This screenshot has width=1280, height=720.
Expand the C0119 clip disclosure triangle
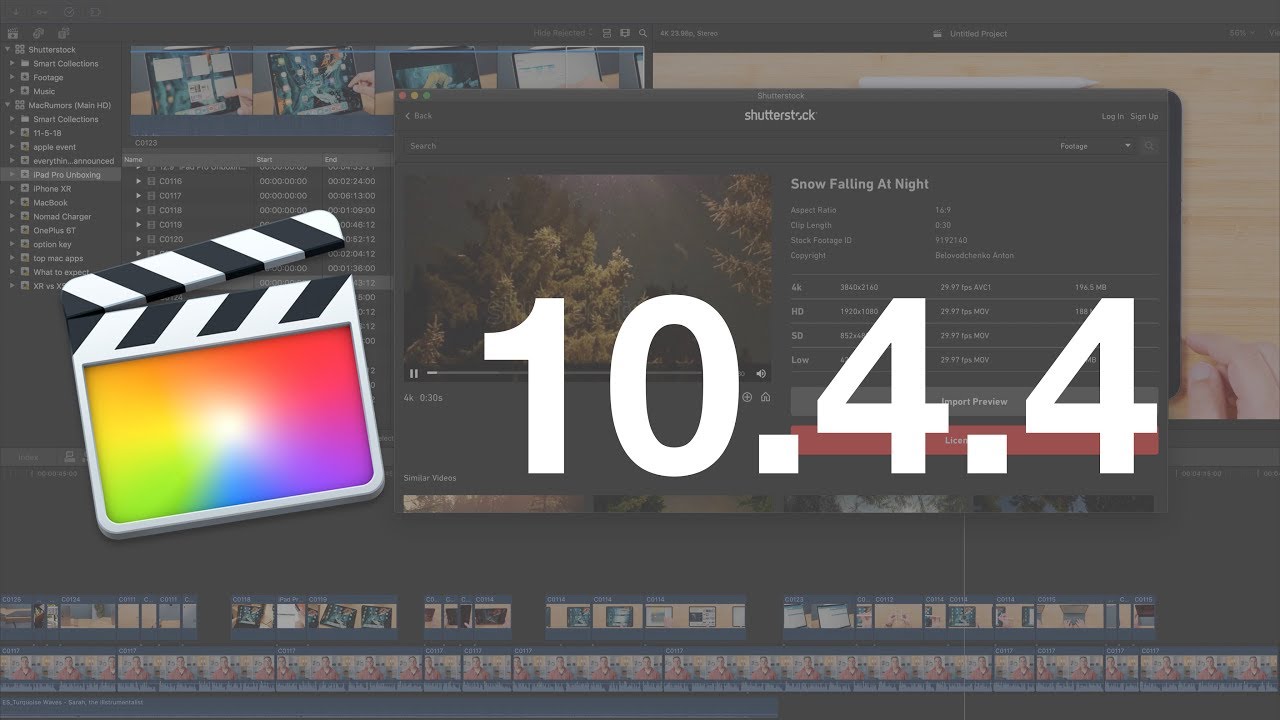coord(140,225)
